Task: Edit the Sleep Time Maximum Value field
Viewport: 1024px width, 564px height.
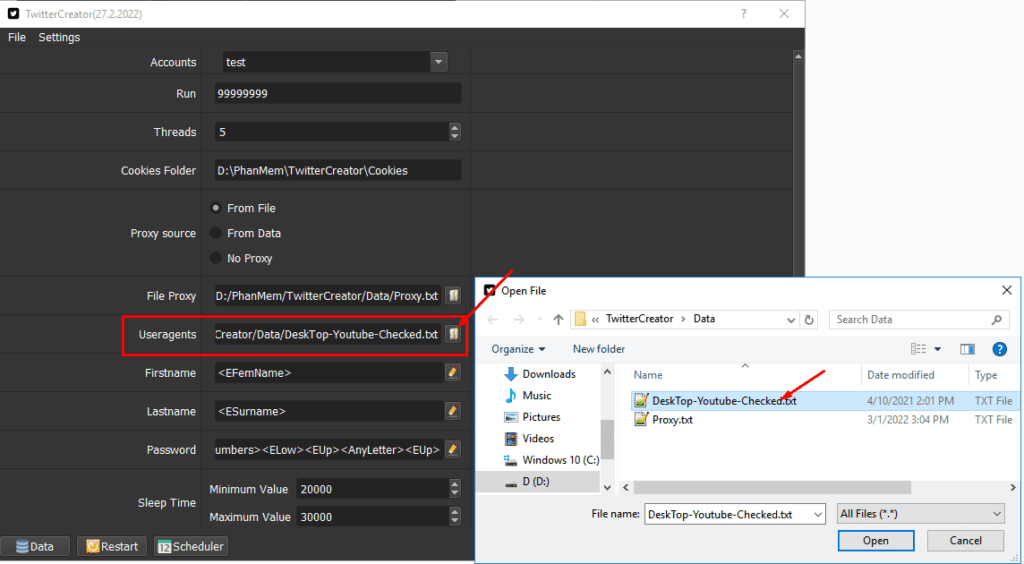Action: click(372, 516)
